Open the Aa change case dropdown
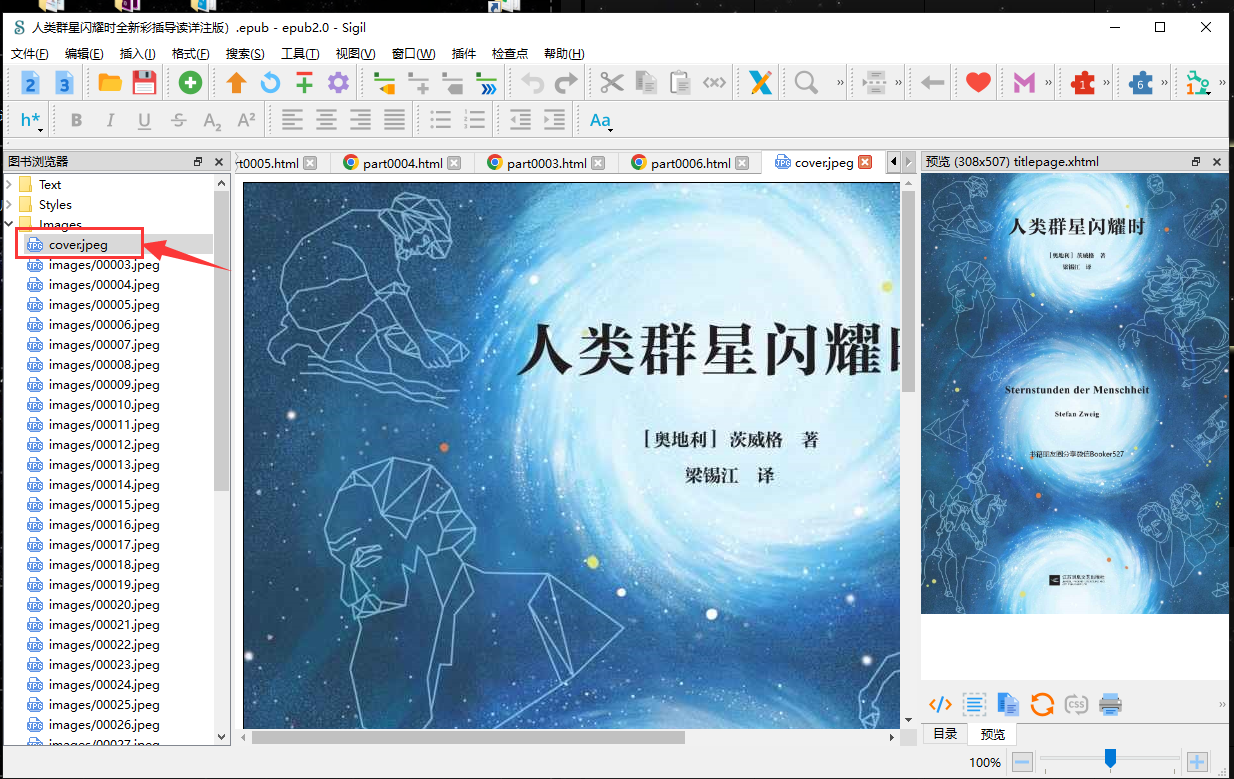1234x779 pixels. click(x=601, y=121)
